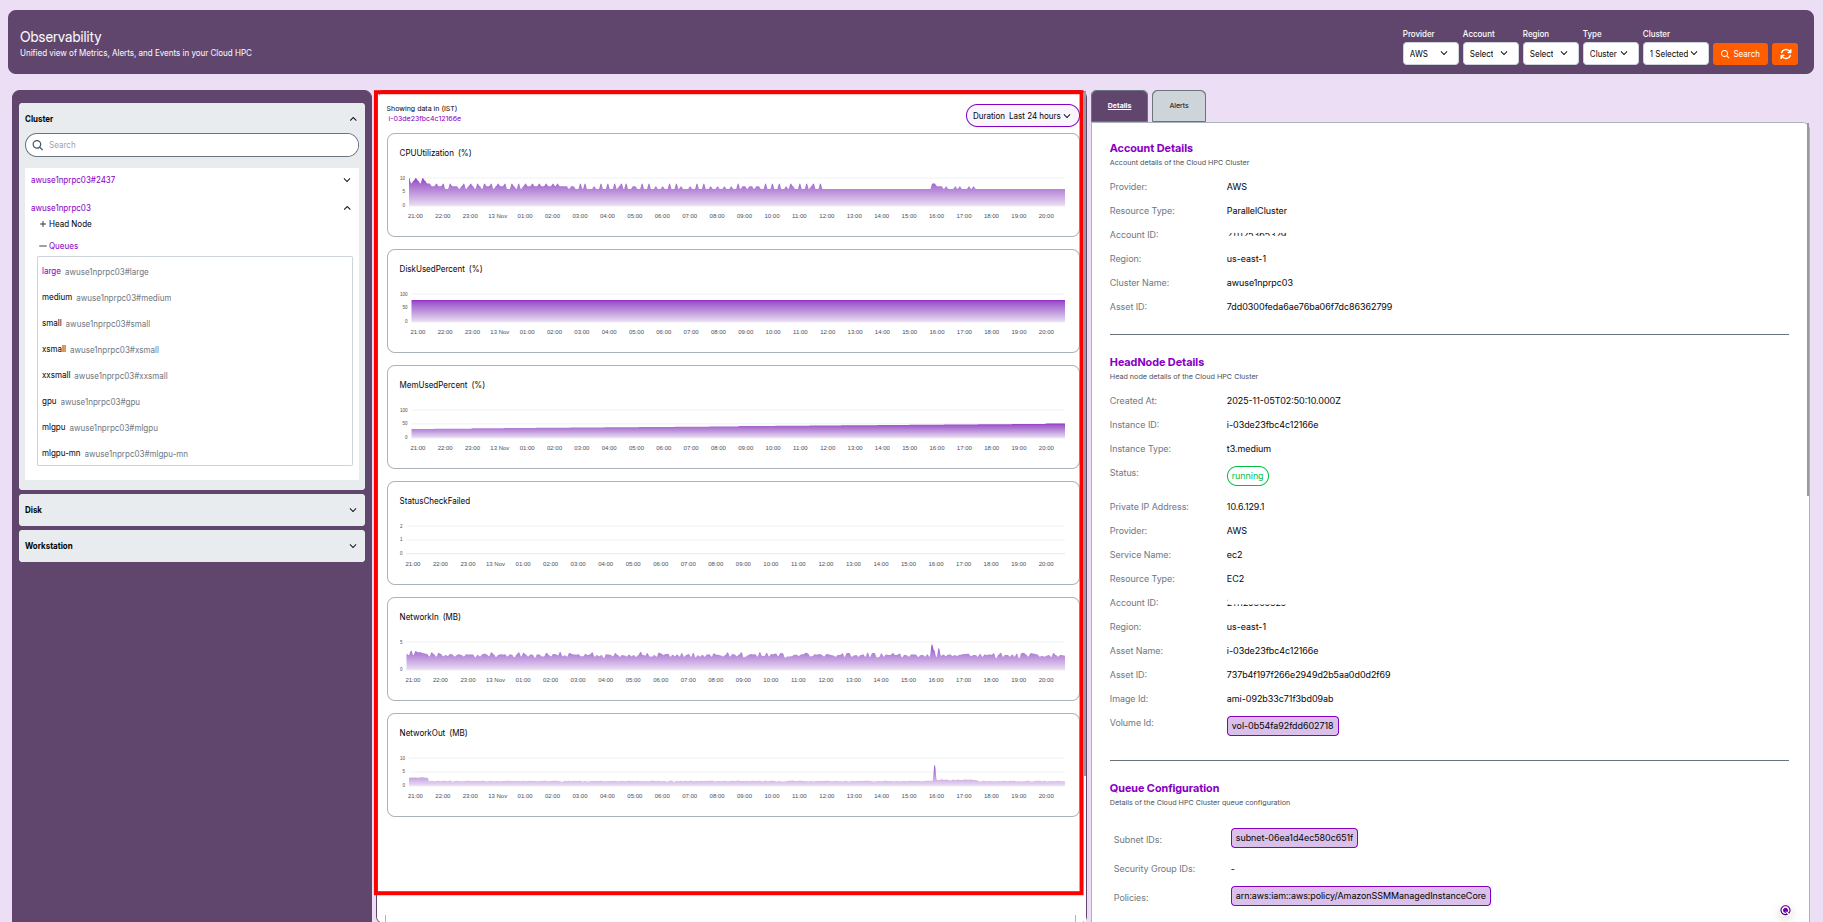
Task: Switch to the Details tab
Action: point(1120,106)
